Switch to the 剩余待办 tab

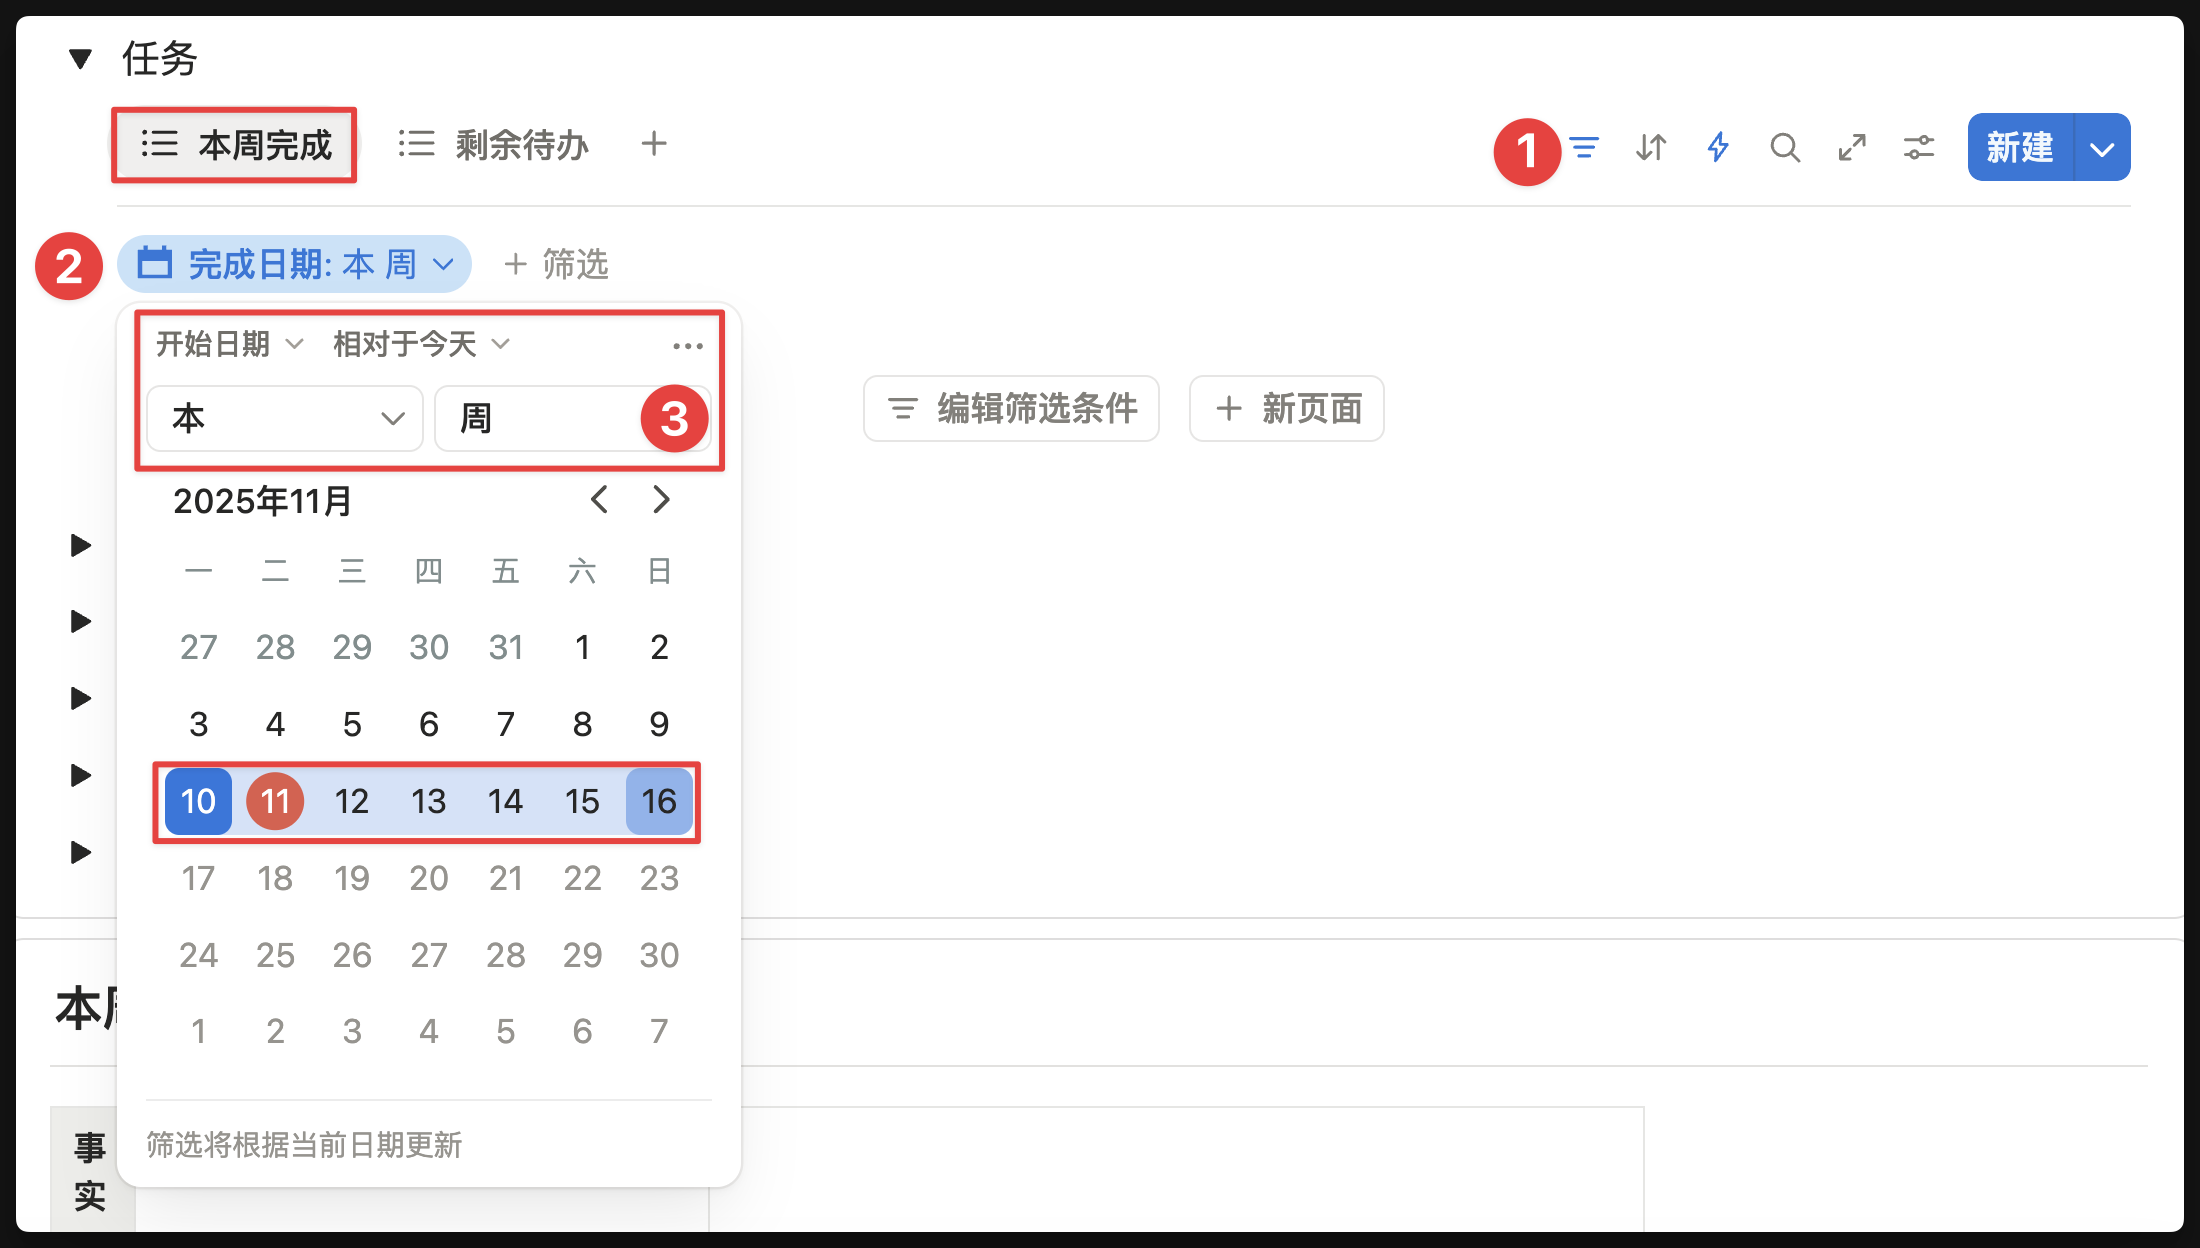click(x=494, y=145)
